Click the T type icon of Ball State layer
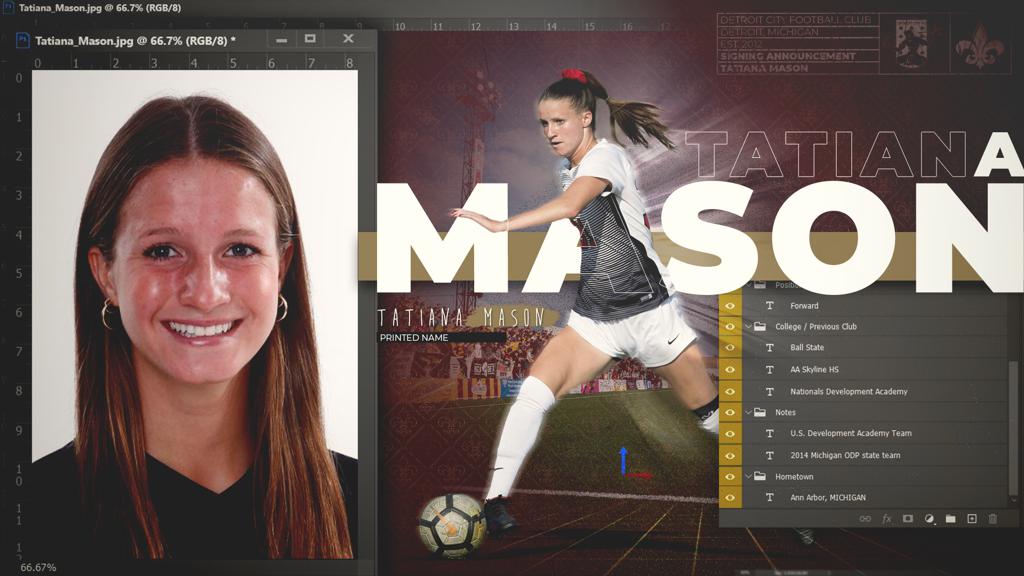1024x576 pixels. pyautogui.click(x=770, y=347)
